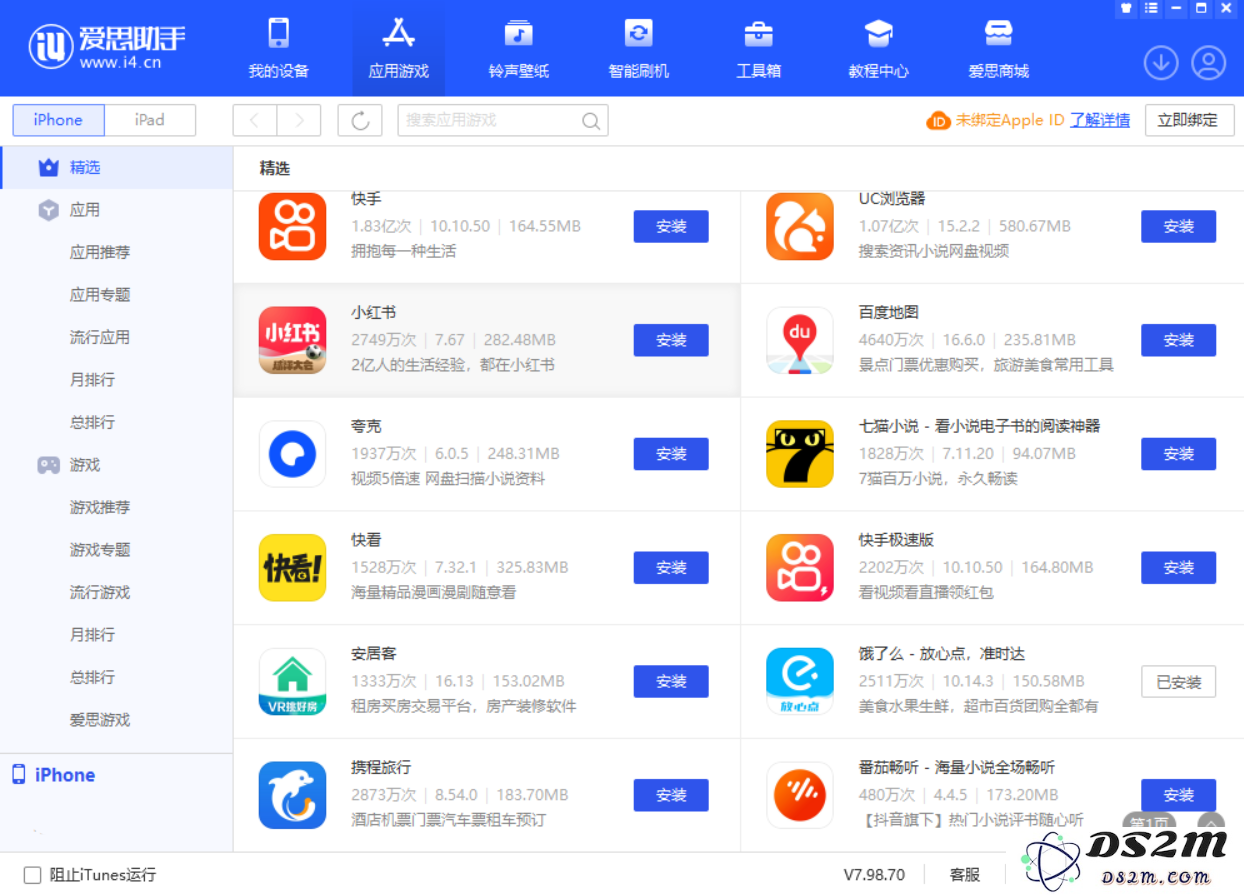The width and height of the screenshot is (1244, 895).
Task: Open the 了解详情 link
Action: coord(1100,120)
